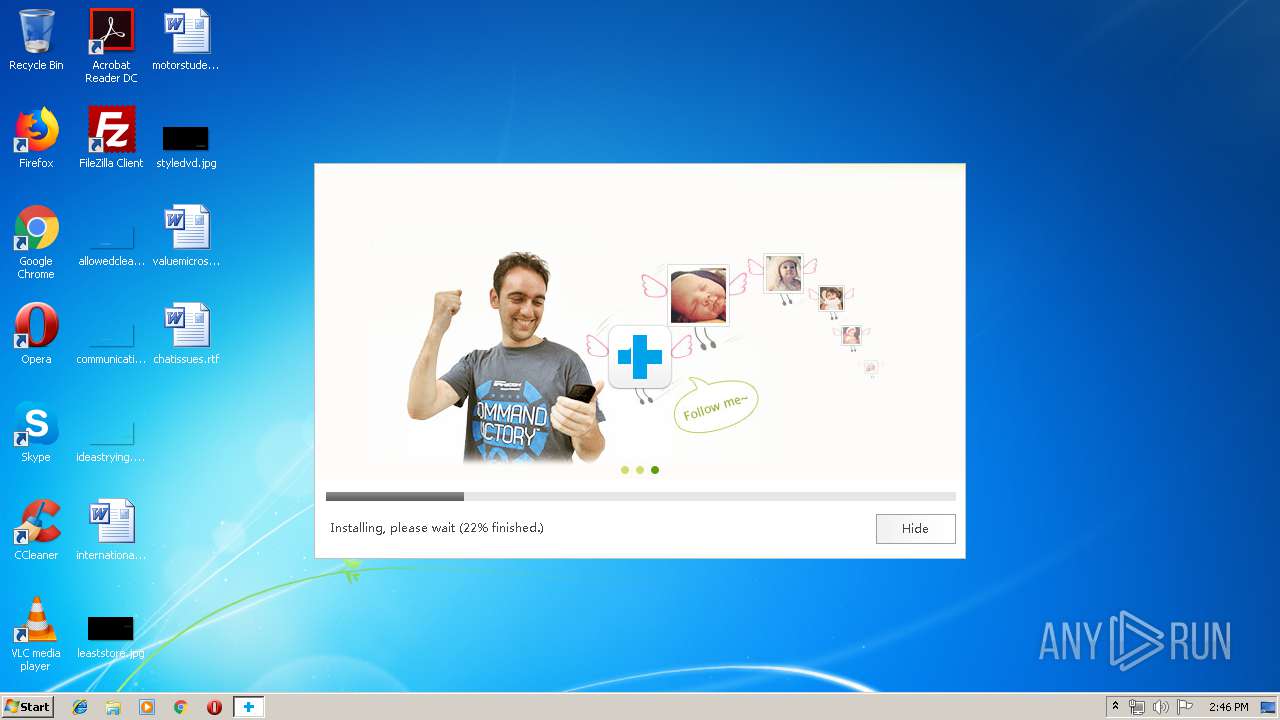
Task: Open Opera from the taskbar
Action: [x=214, y=707]
